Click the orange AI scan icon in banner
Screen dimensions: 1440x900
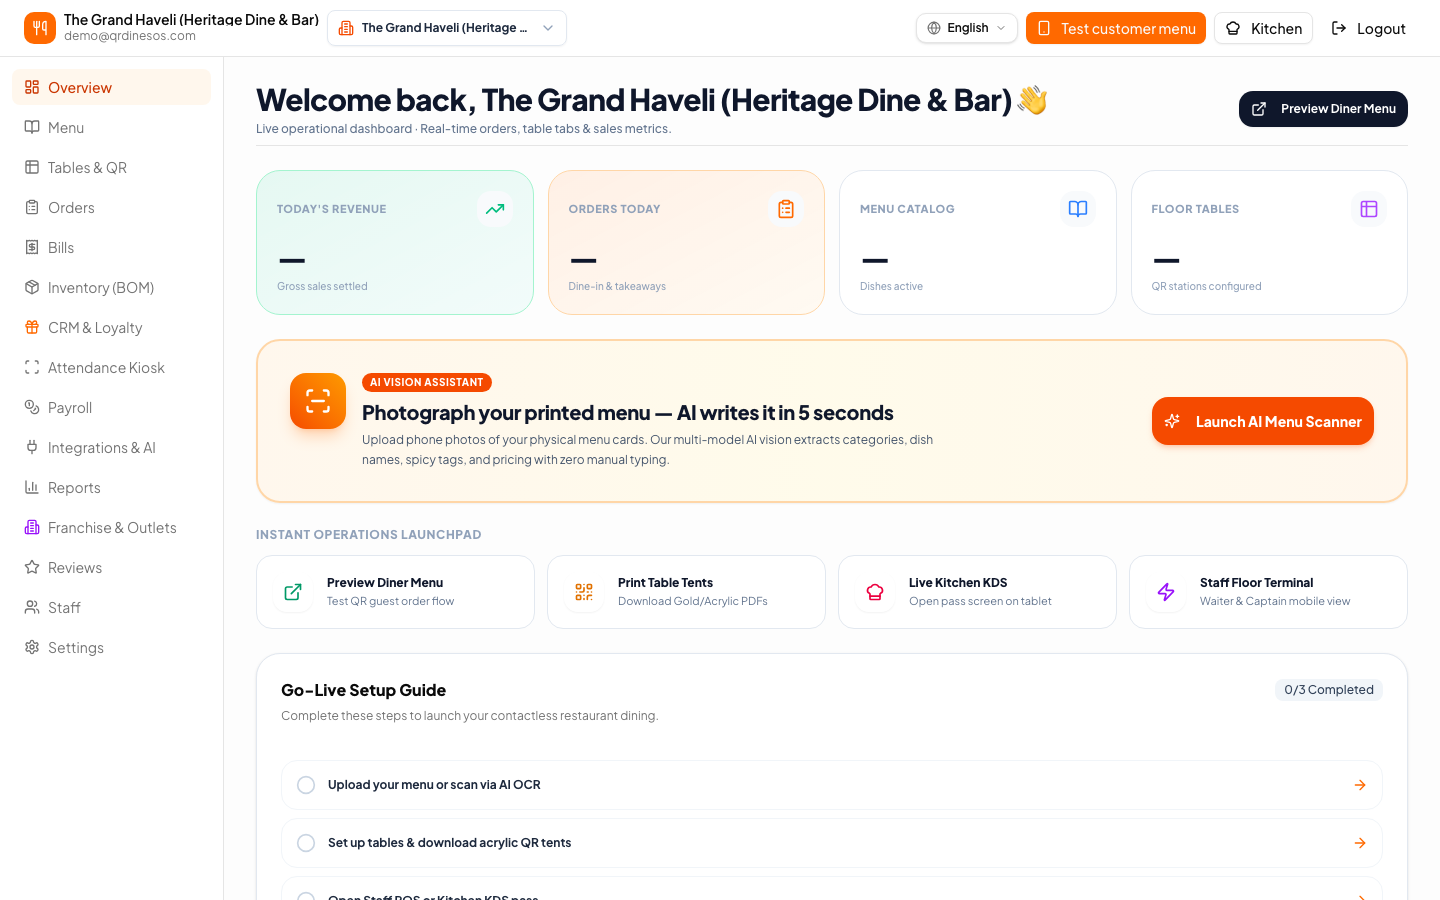(318, 401)
